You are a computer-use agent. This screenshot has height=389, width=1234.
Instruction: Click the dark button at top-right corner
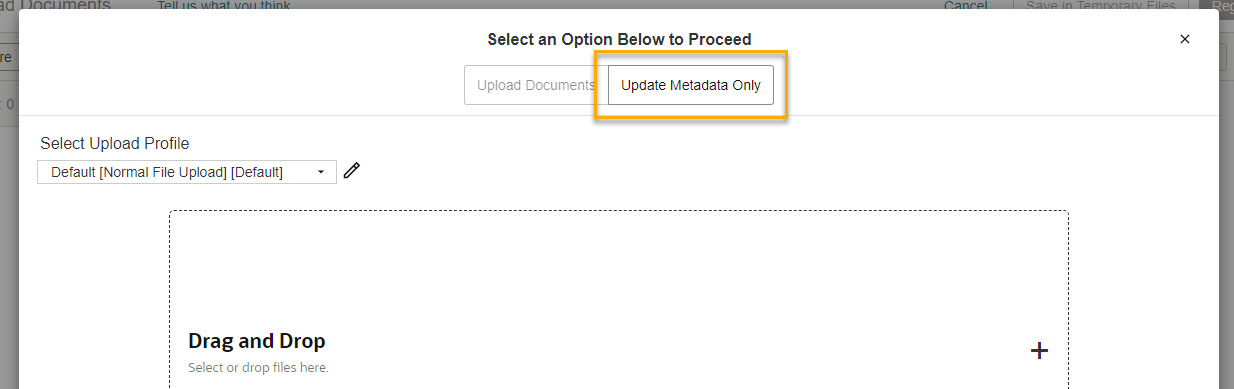click(x=1220, y=5)
